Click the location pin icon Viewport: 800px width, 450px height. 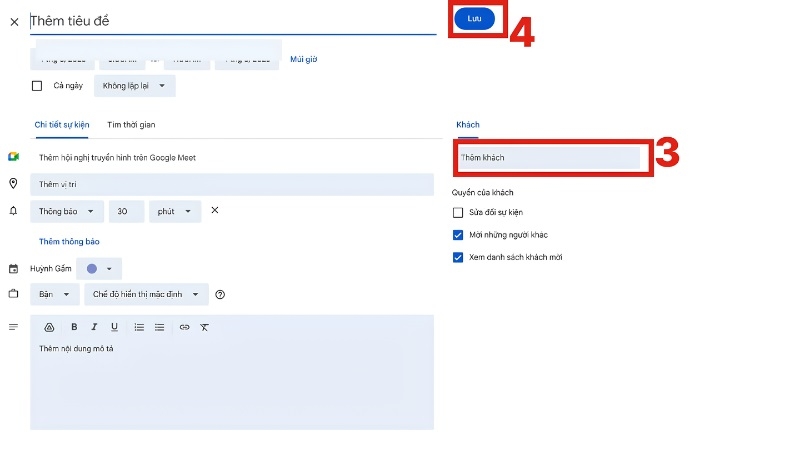(13, 183)
